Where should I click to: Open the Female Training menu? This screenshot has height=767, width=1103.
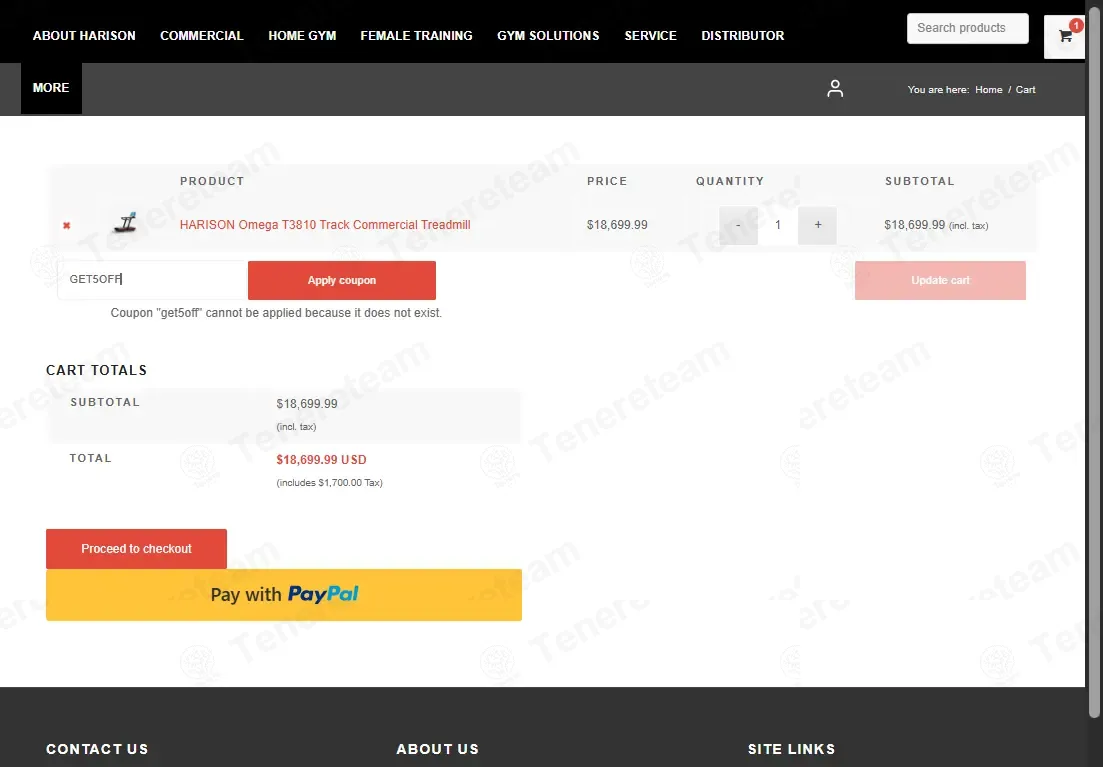click(x=416, y=35)
